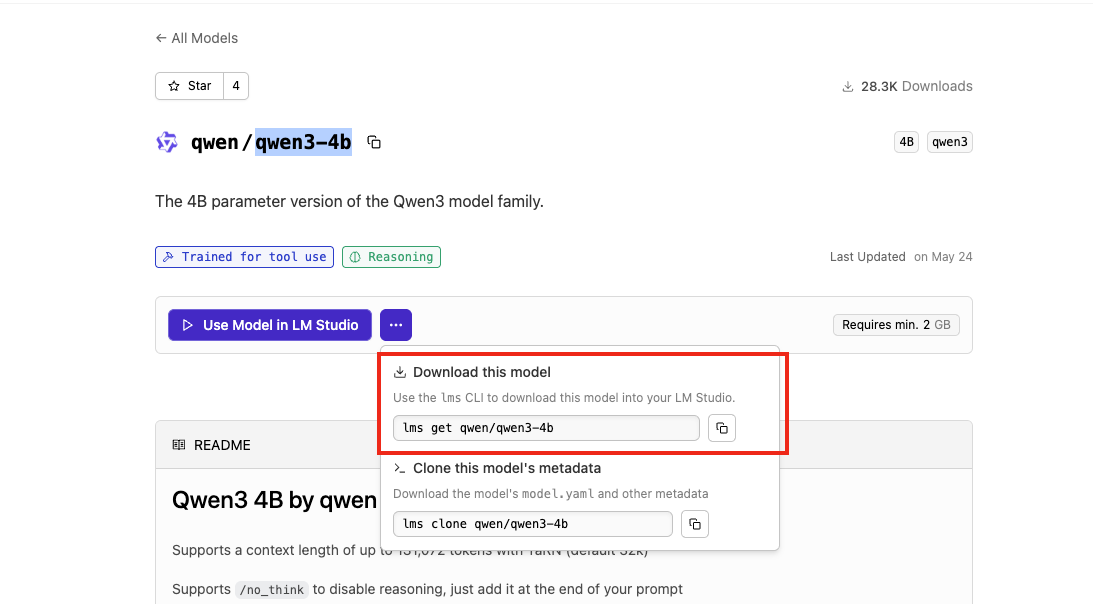The image size is (1093, 604).
Task: Click the lms get qwen/qwen3-4b command field
Action: click(x=546, y=428)
